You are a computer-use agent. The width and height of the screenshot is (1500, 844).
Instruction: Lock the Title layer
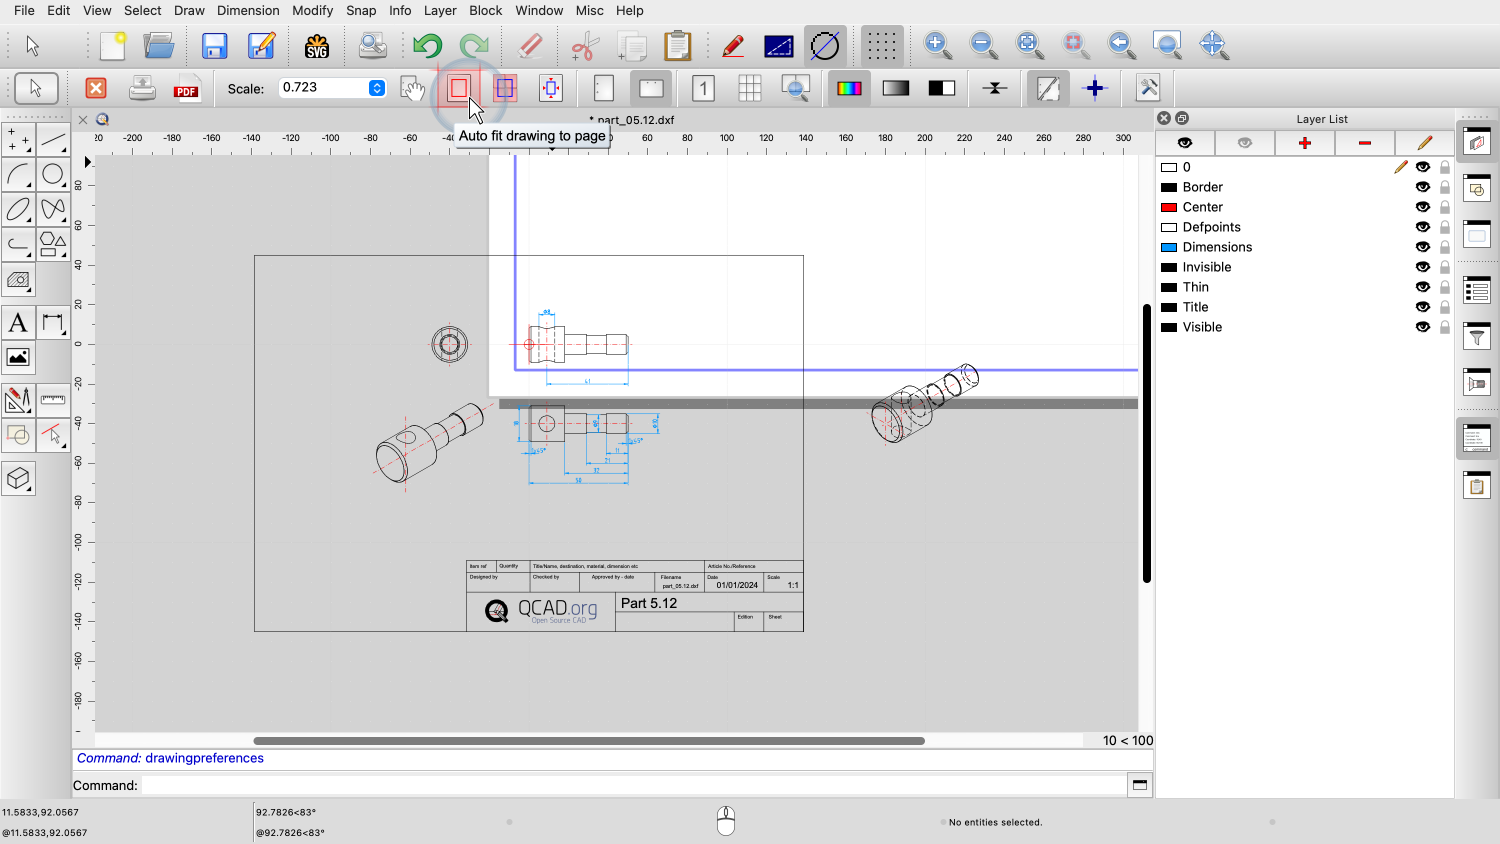point(1445,307)
